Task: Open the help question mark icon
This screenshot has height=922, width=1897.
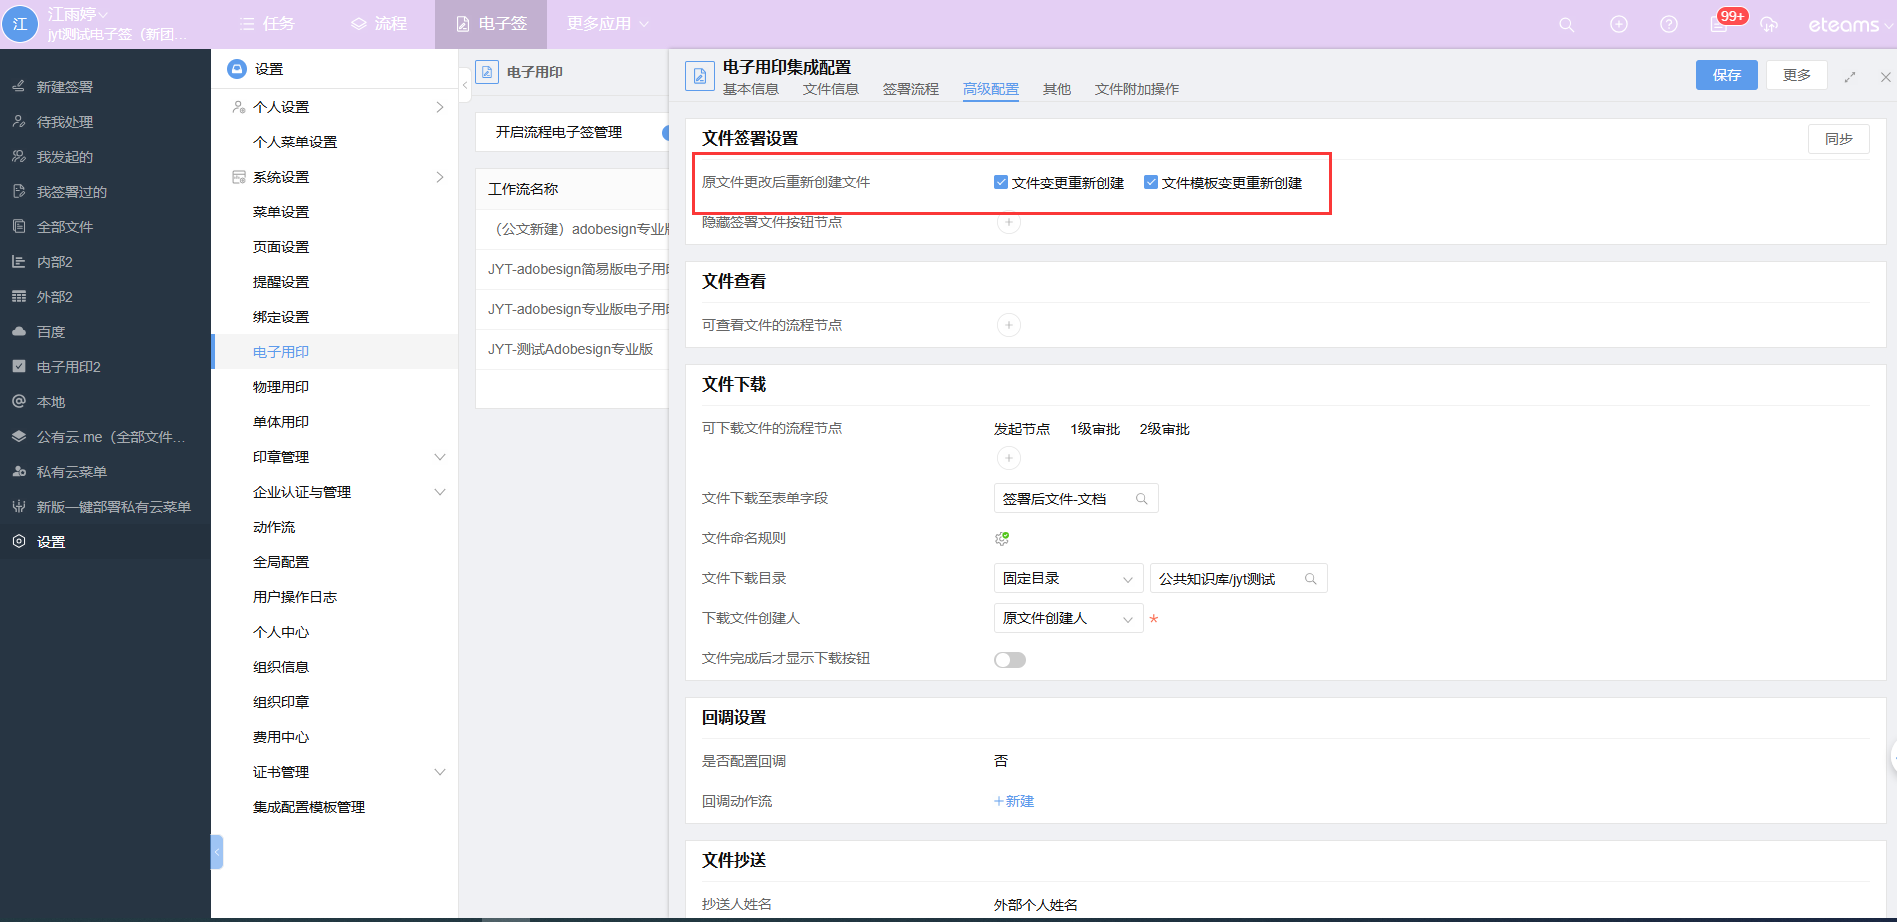Action: click(x=1669, y=24)
